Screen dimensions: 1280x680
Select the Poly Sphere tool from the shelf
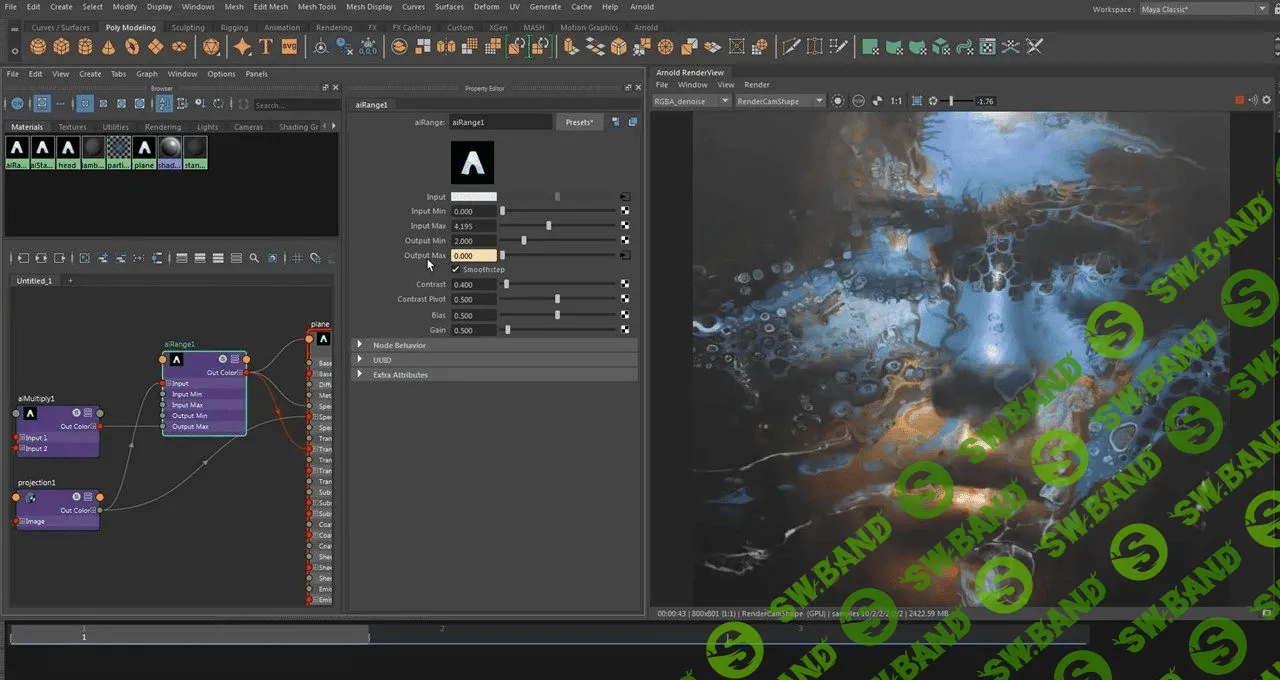click(x=38, y=46)
